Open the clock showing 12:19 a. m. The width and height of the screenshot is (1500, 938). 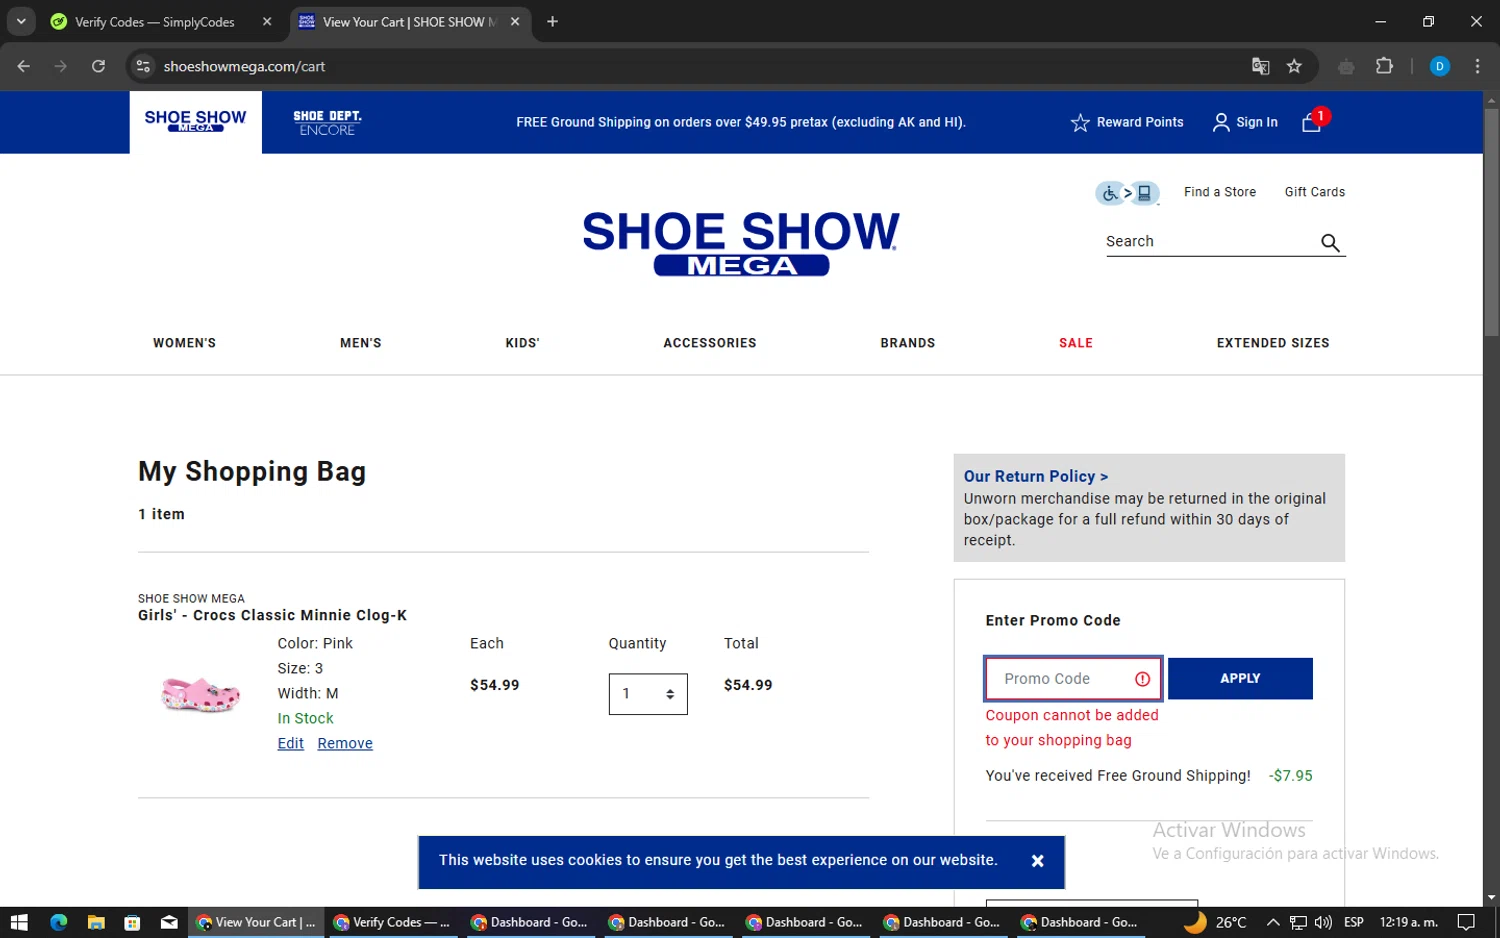click(x=1408, y=922)
